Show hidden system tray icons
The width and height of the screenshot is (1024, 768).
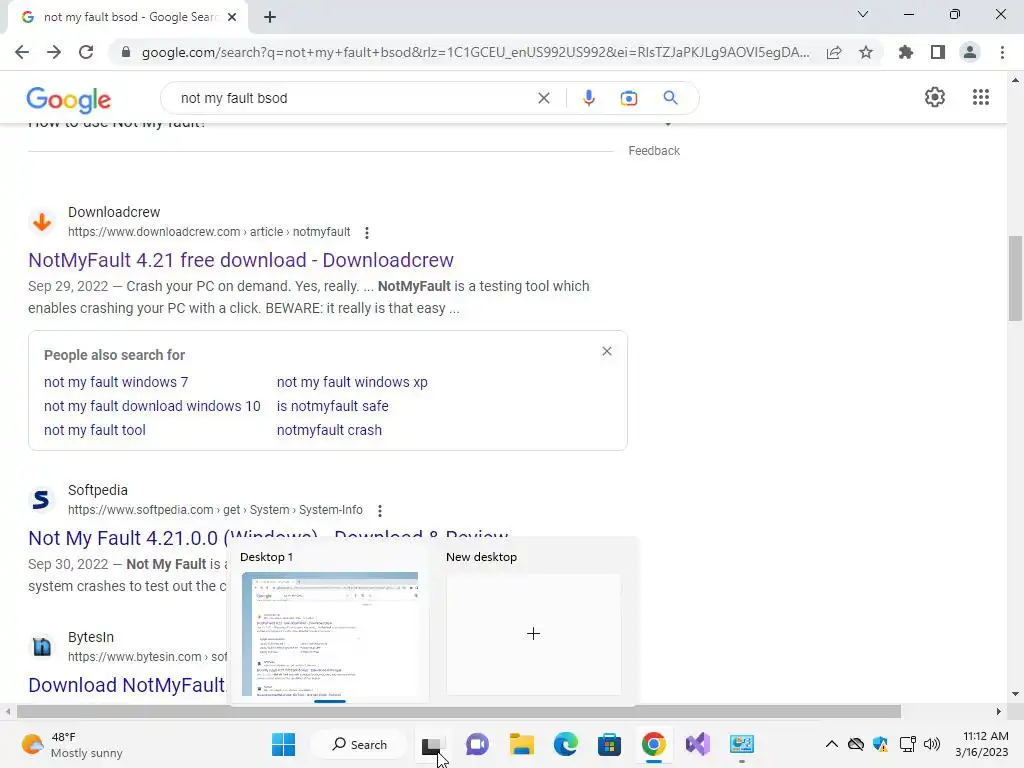point(831,744)
